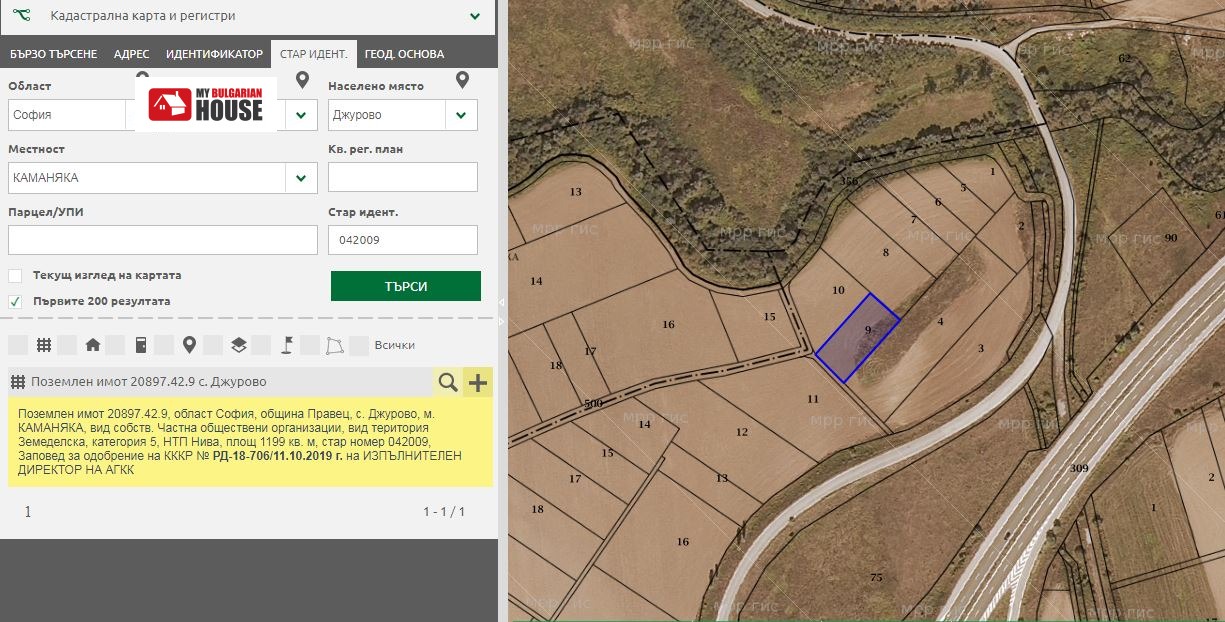Switch to the ИДЕНТИФИКАТОР tab
Image resolution: width=1225 pixels, height=622 pixels.
pos(214,54)
